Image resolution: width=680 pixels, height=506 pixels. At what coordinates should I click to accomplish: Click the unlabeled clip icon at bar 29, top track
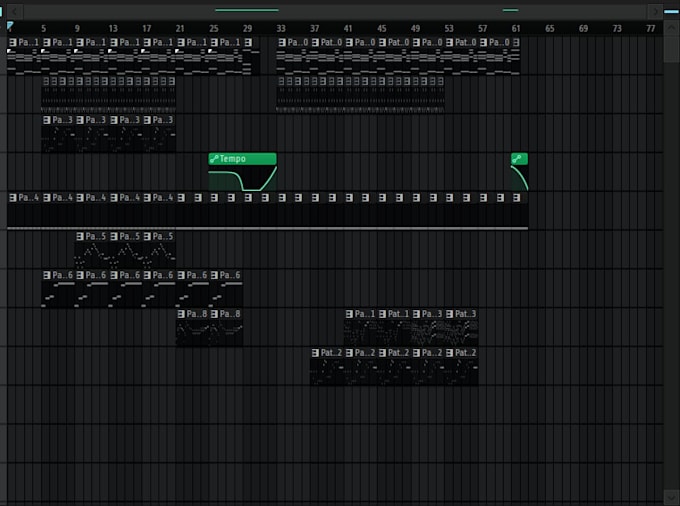[x=248, y=42]
